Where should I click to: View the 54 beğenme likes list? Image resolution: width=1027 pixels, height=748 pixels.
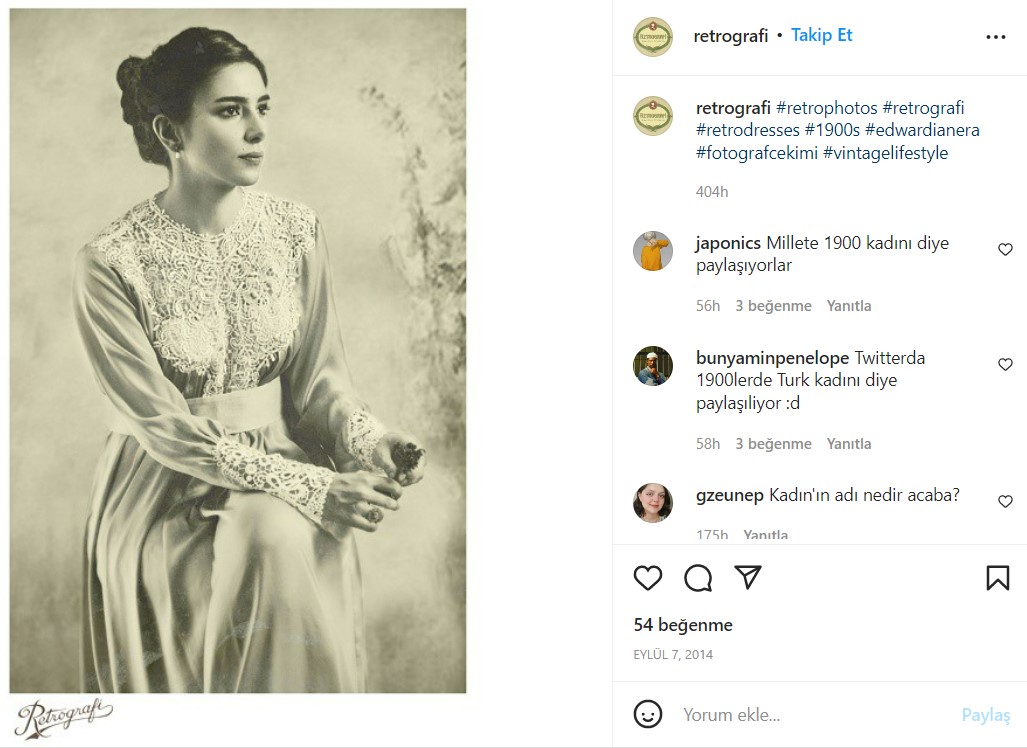pos(683,625)
